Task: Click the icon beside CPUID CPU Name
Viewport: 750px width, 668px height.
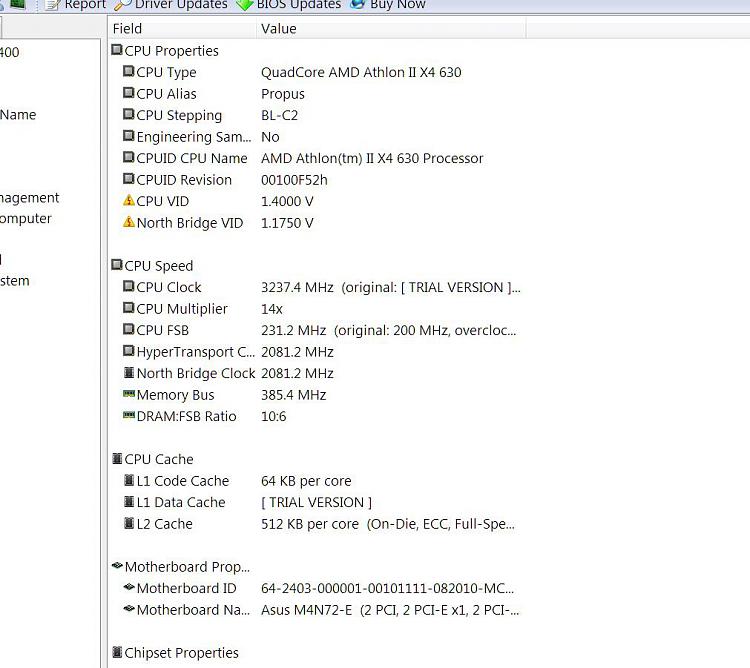Action: click(128, 157)
